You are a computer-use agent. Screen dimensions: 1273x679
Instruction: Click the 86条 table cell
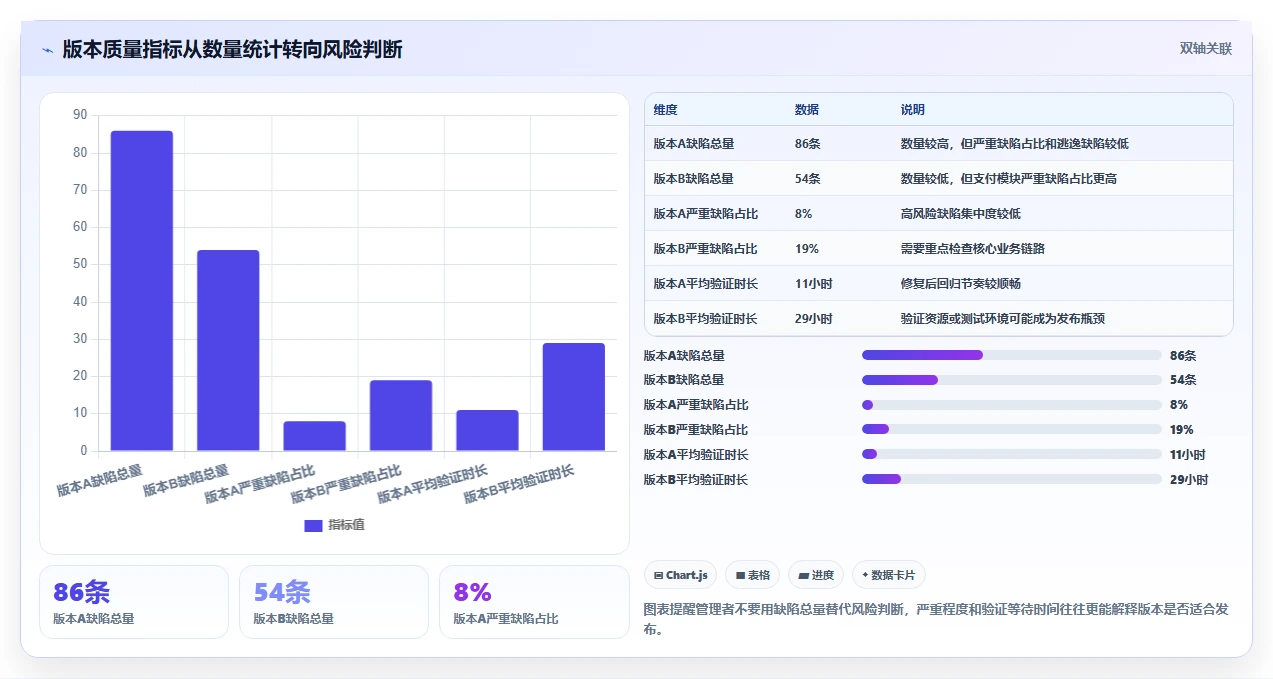click(808, 144)
